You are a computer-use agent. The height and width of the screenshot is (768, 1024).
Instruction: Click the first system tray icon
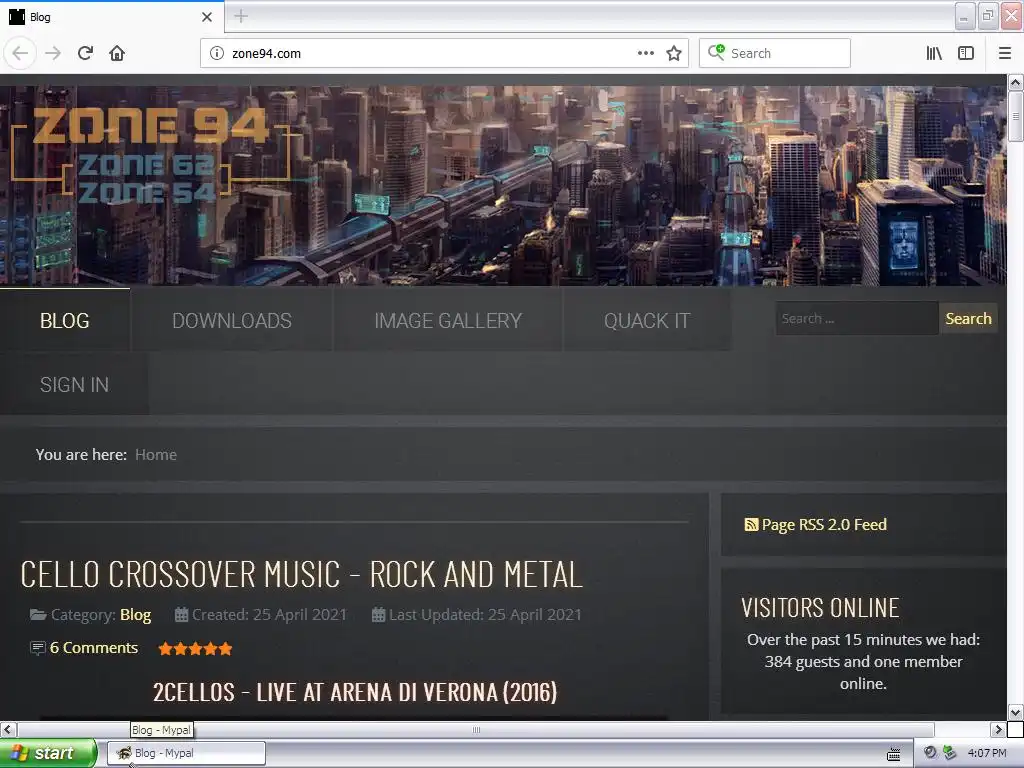930,753
